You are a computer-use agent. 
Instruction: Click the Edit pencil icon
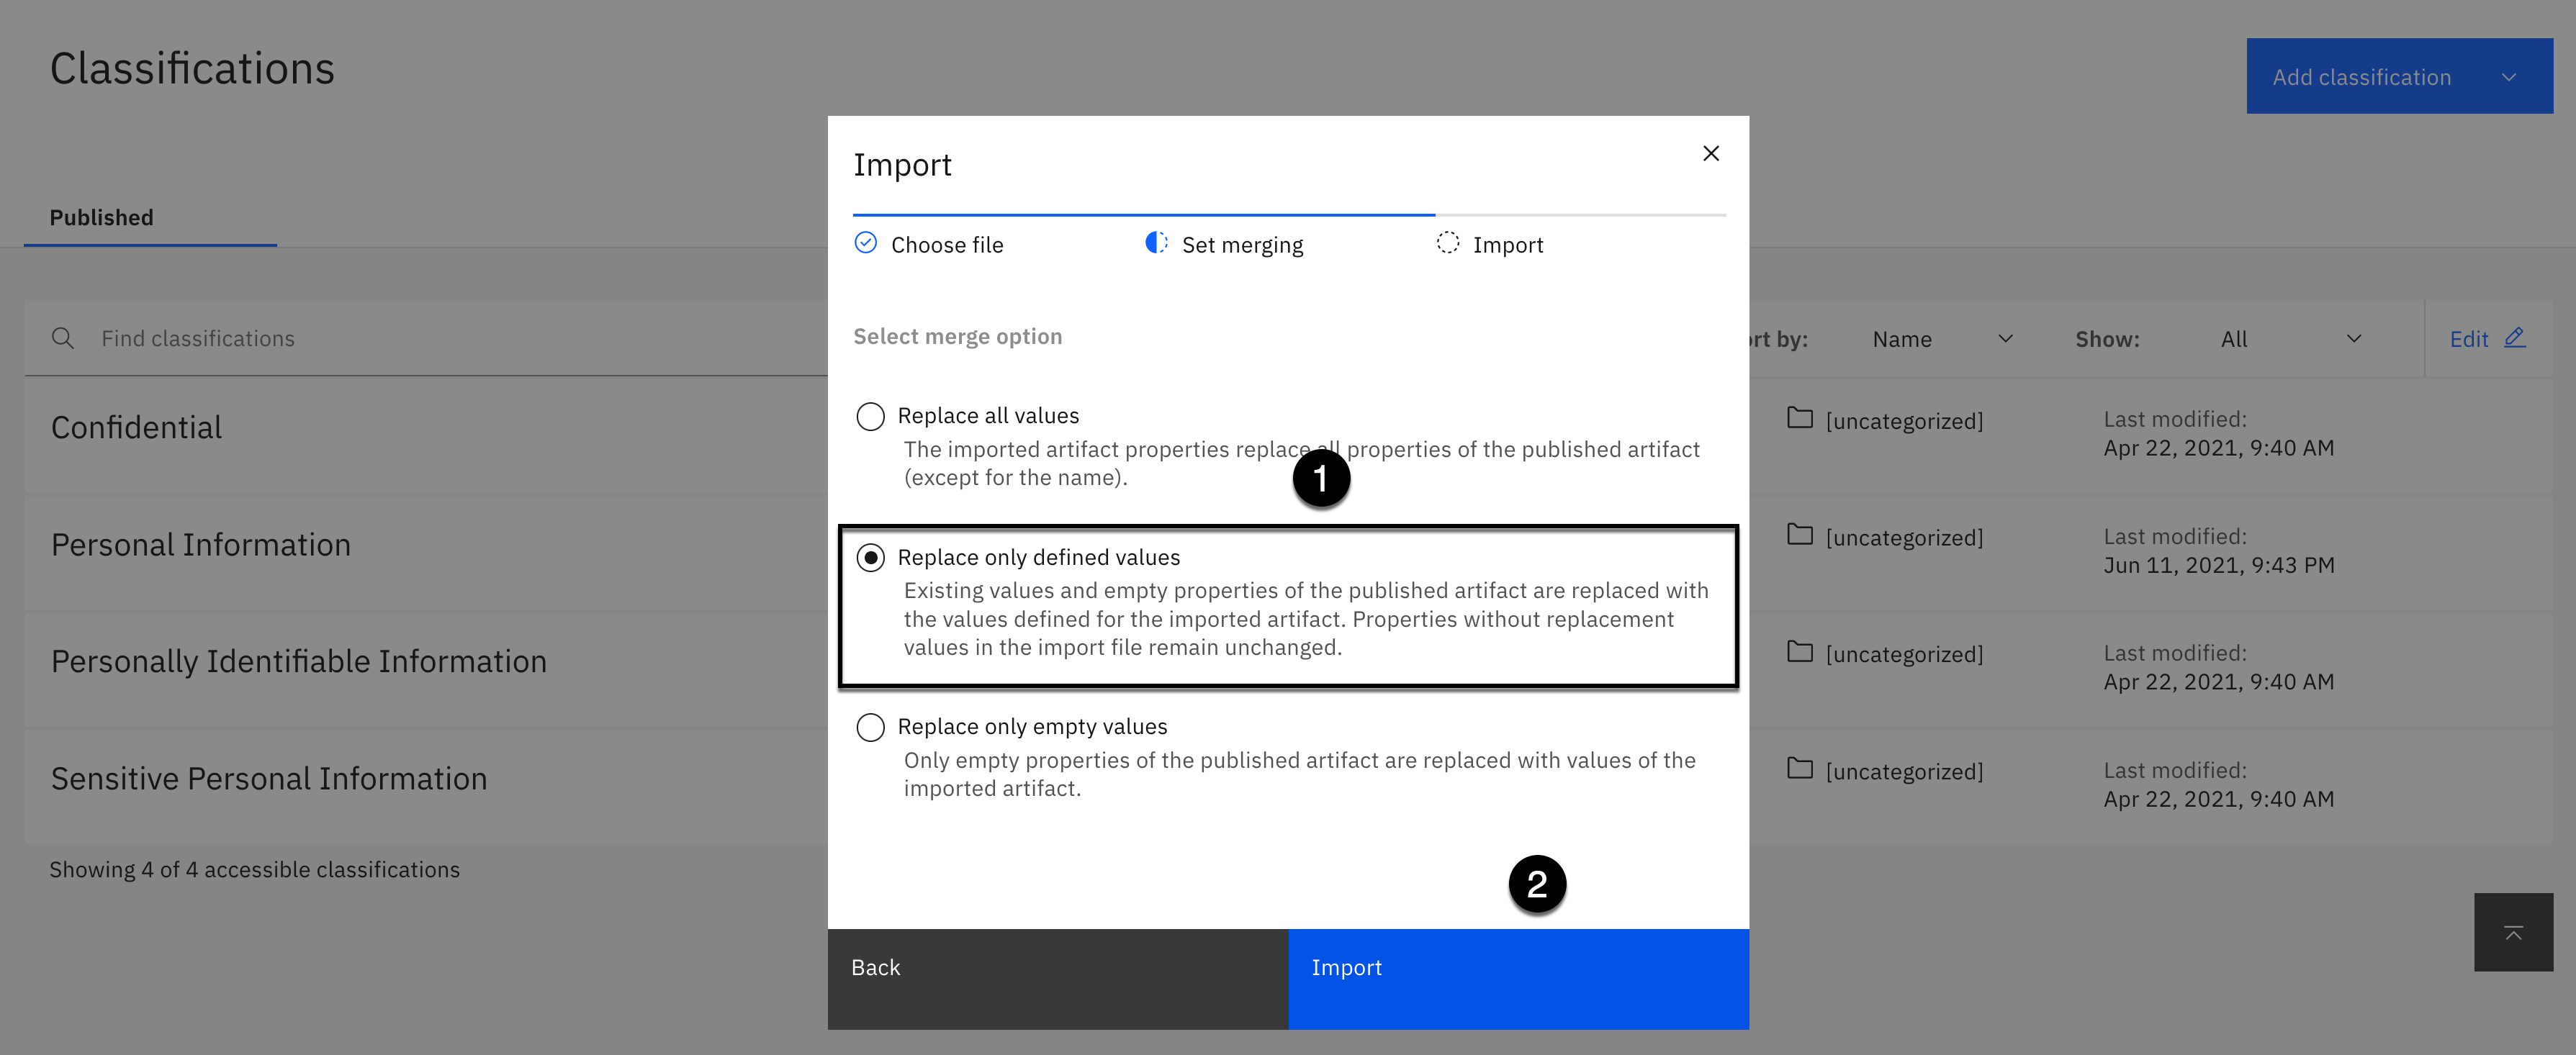2514,338
